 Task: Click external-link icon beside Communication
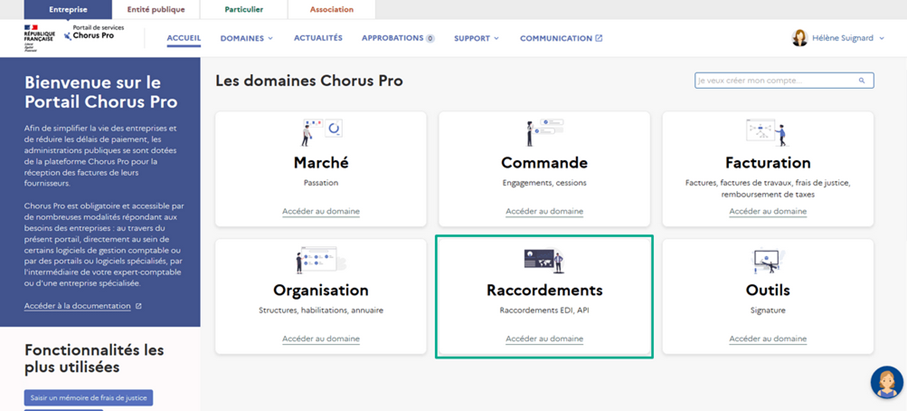click(599, 38)
